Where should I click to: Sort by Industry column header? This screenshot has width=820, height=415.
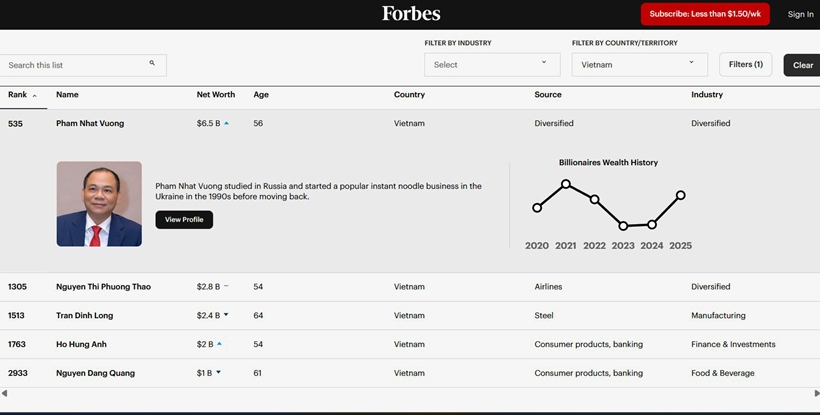pyautogui.click(x=707, y=95)
